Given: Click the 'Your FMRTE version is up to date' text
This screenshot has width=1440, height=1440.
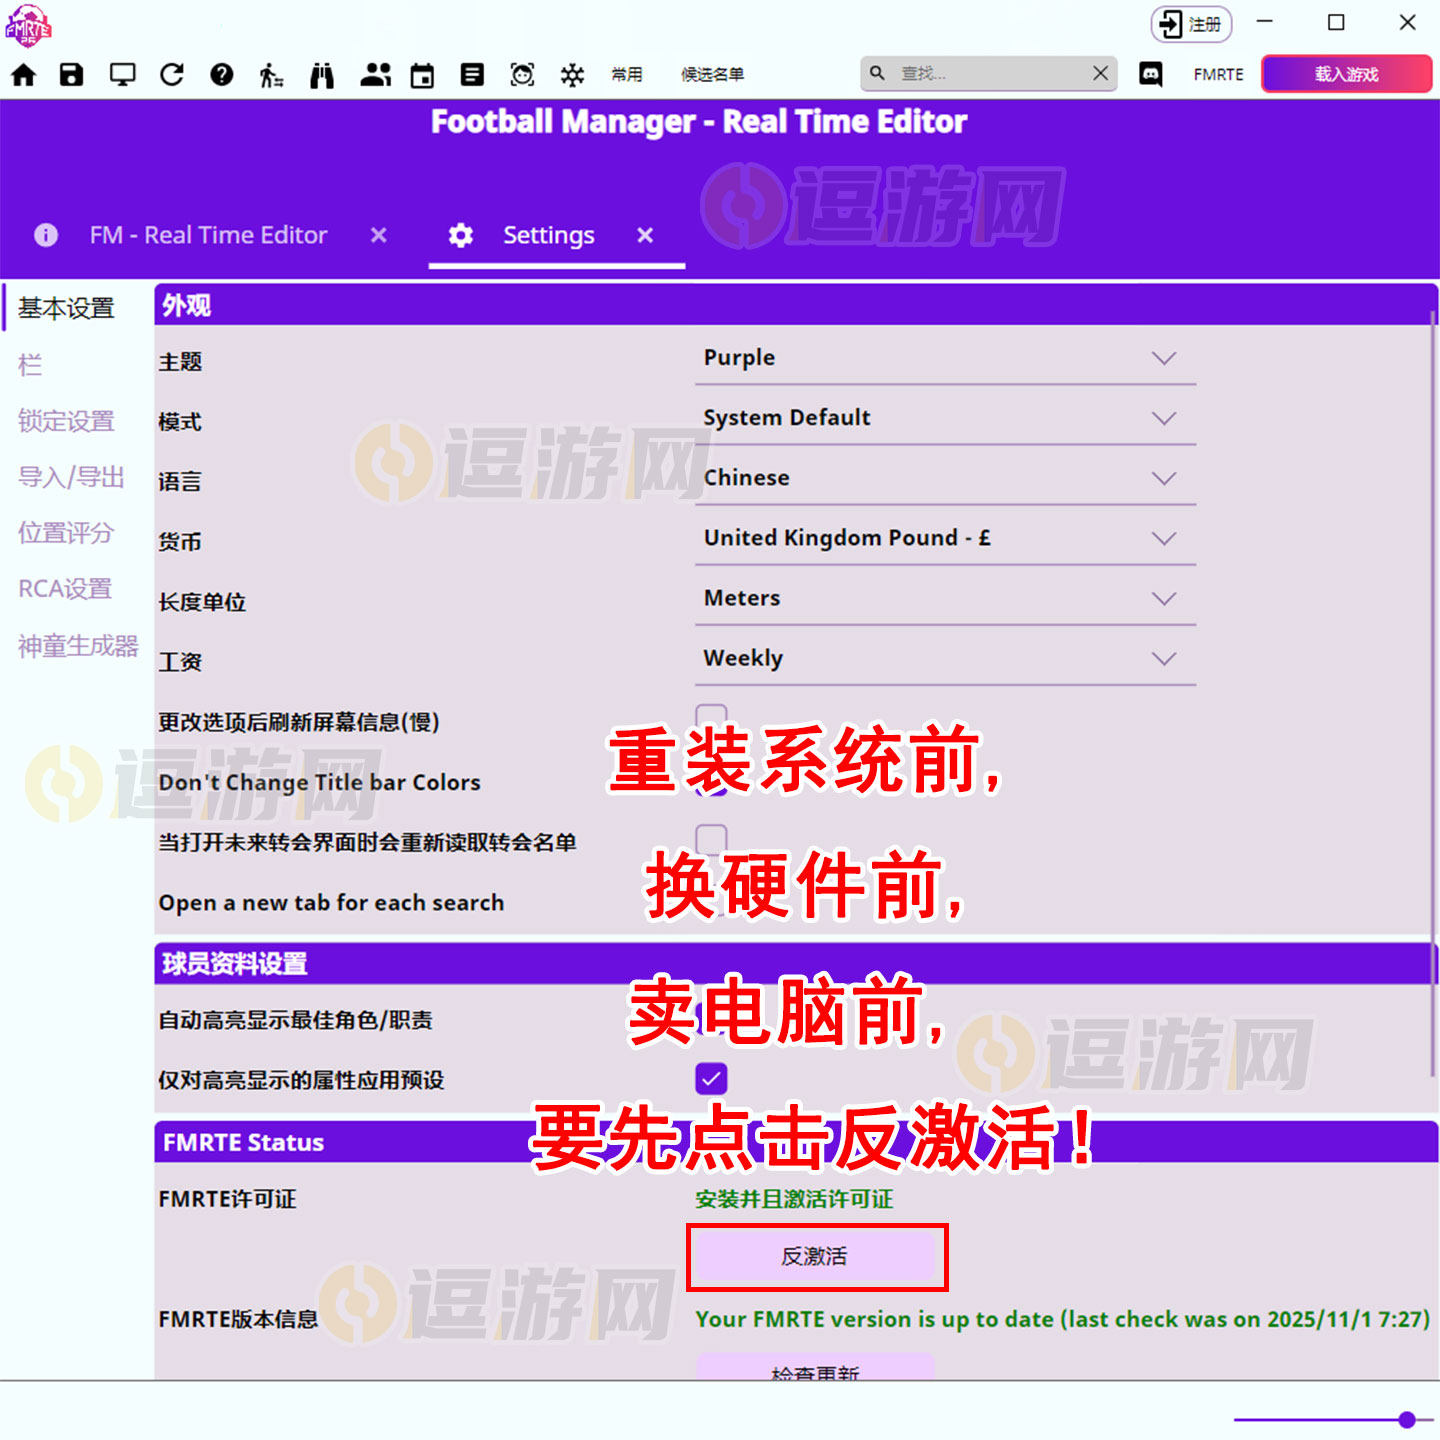Looking at the screenshot, I should (1063, 1319).
